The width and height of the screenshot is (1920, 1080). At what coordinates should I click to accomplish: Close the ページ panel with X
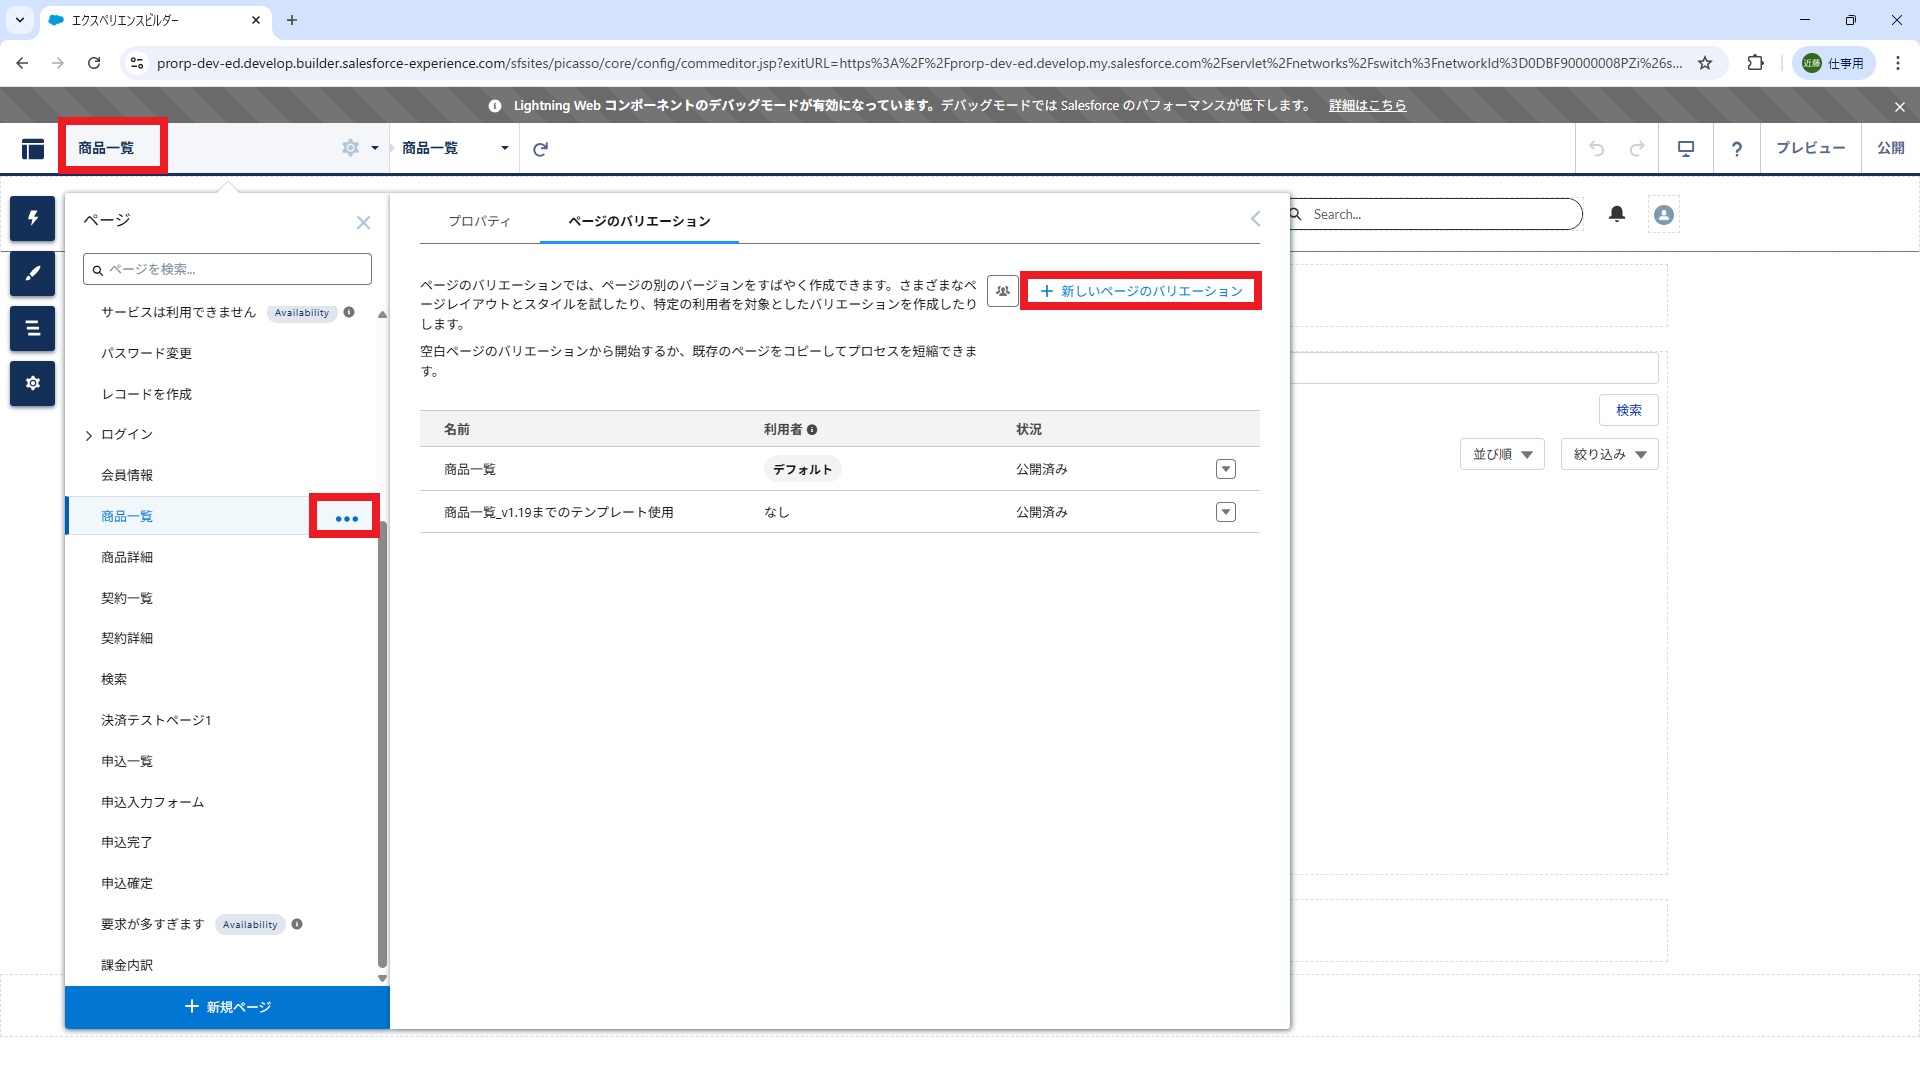363,223
